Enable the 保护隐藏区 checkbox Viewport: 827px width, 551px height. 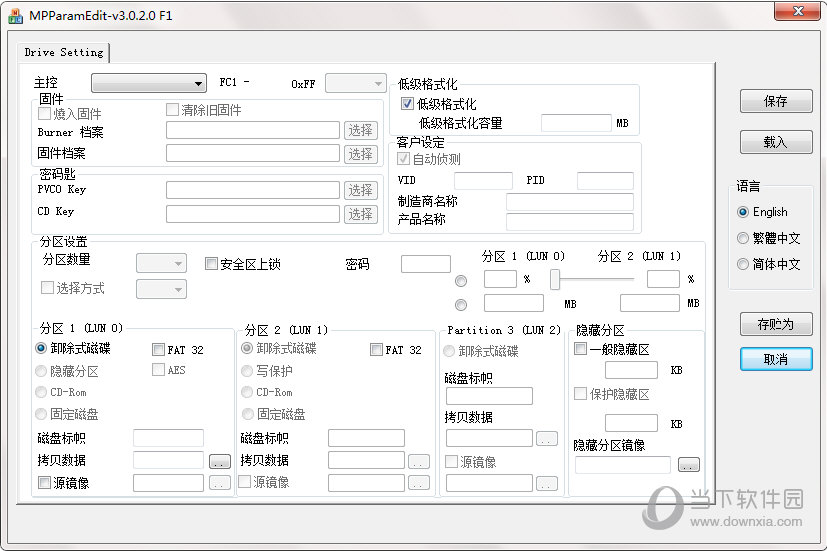pyautogui.click(x=580, y=393)
